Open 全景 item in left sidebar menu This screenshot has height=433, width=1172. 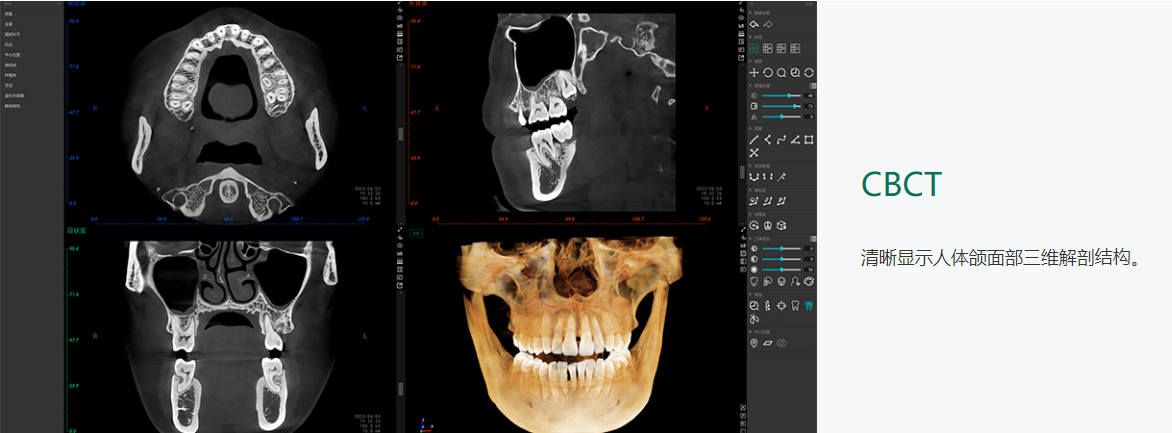click(7, 24)
